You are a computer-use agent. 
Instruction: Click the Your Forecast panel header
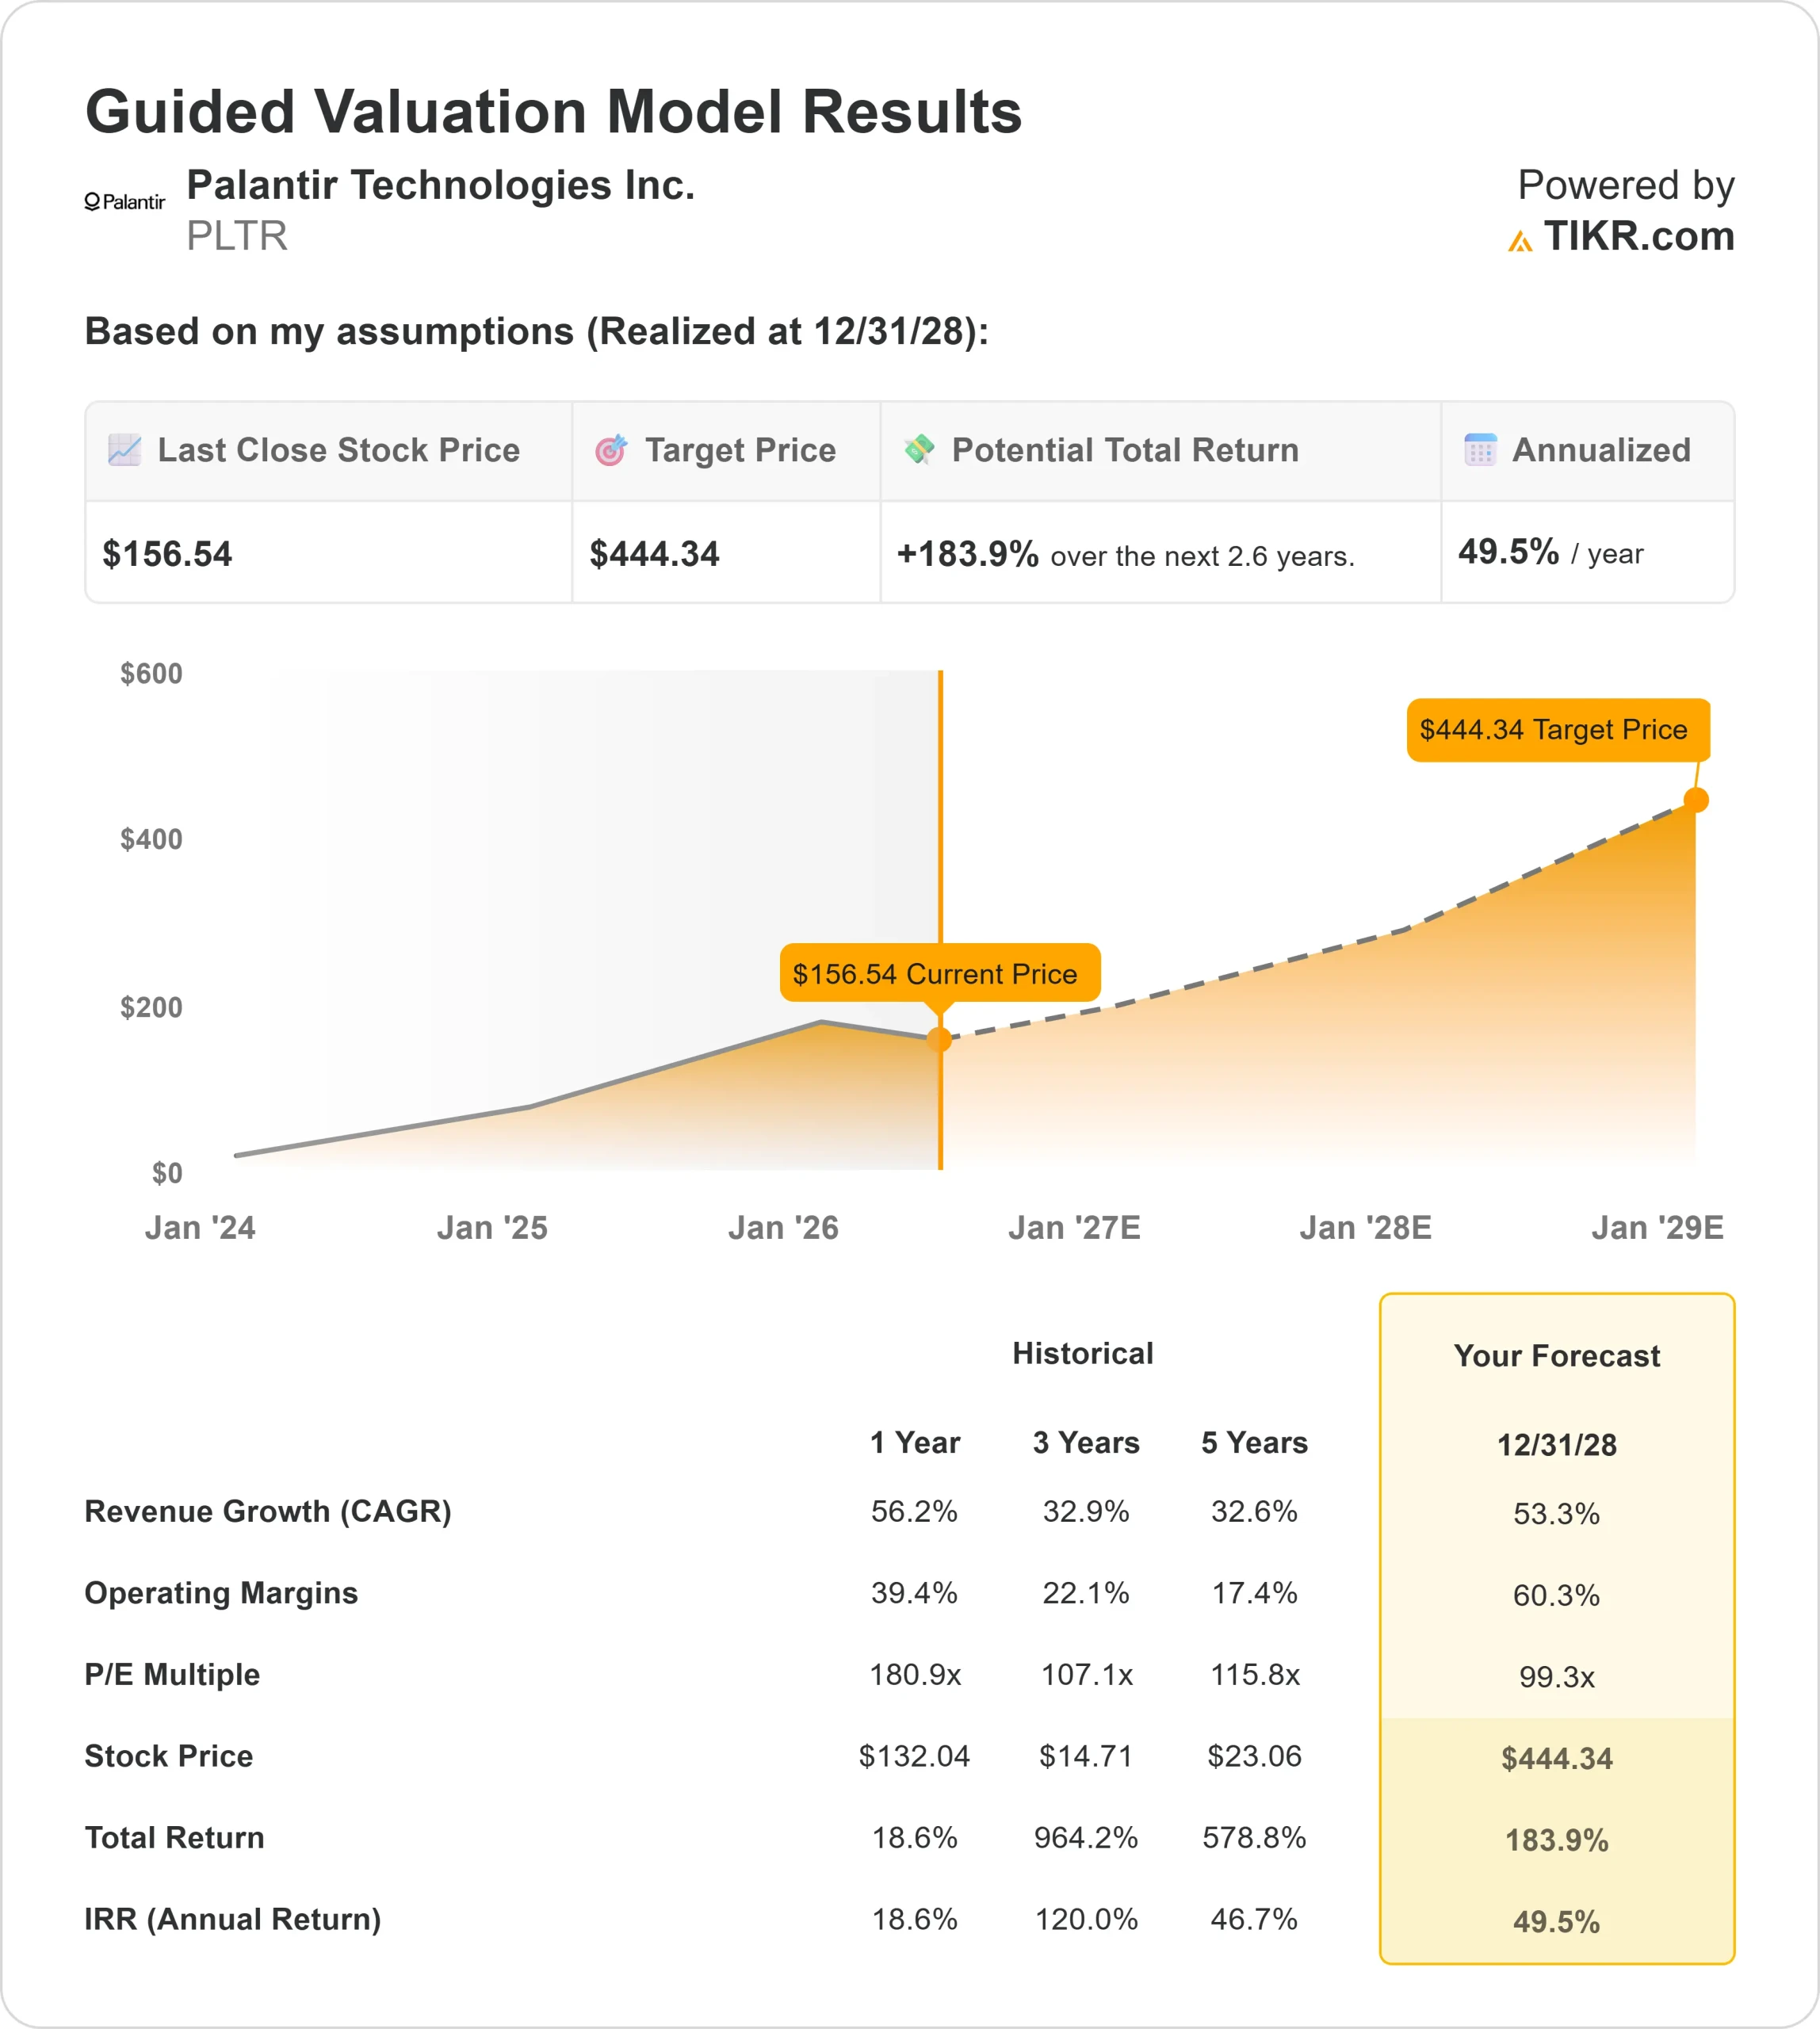coord(1557,1356)
